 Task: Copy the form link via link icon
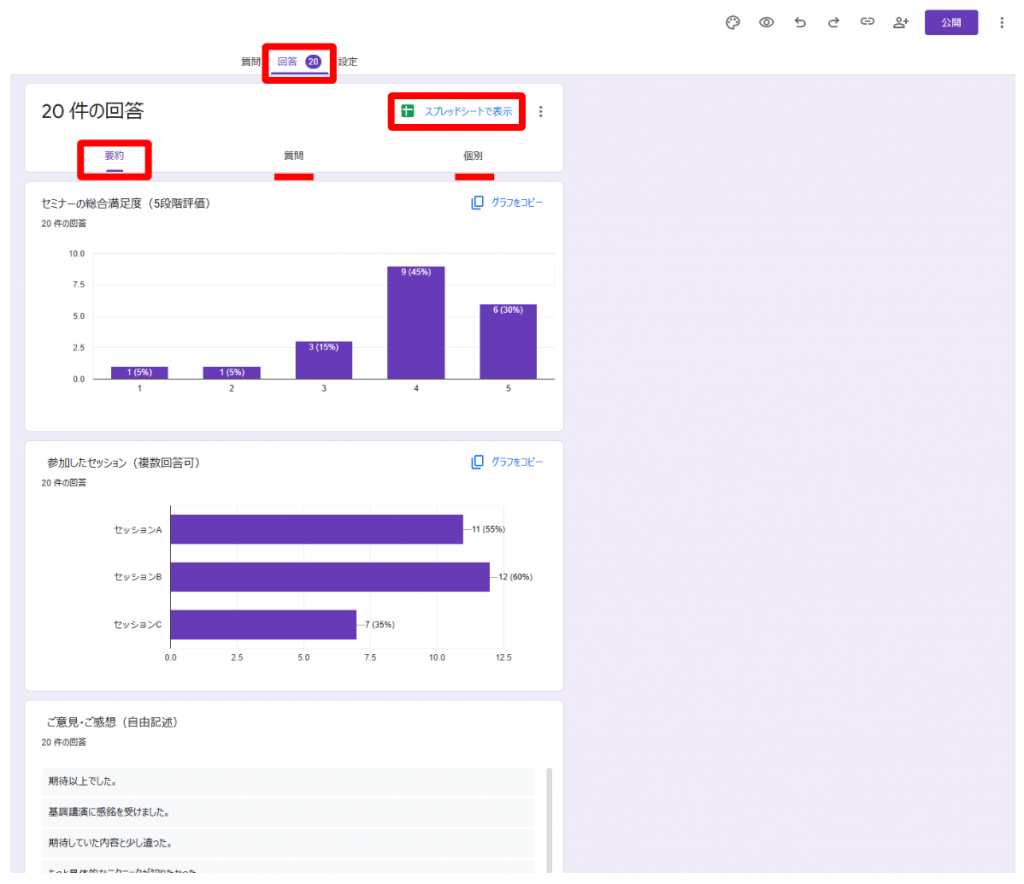[x=867, y=22]
